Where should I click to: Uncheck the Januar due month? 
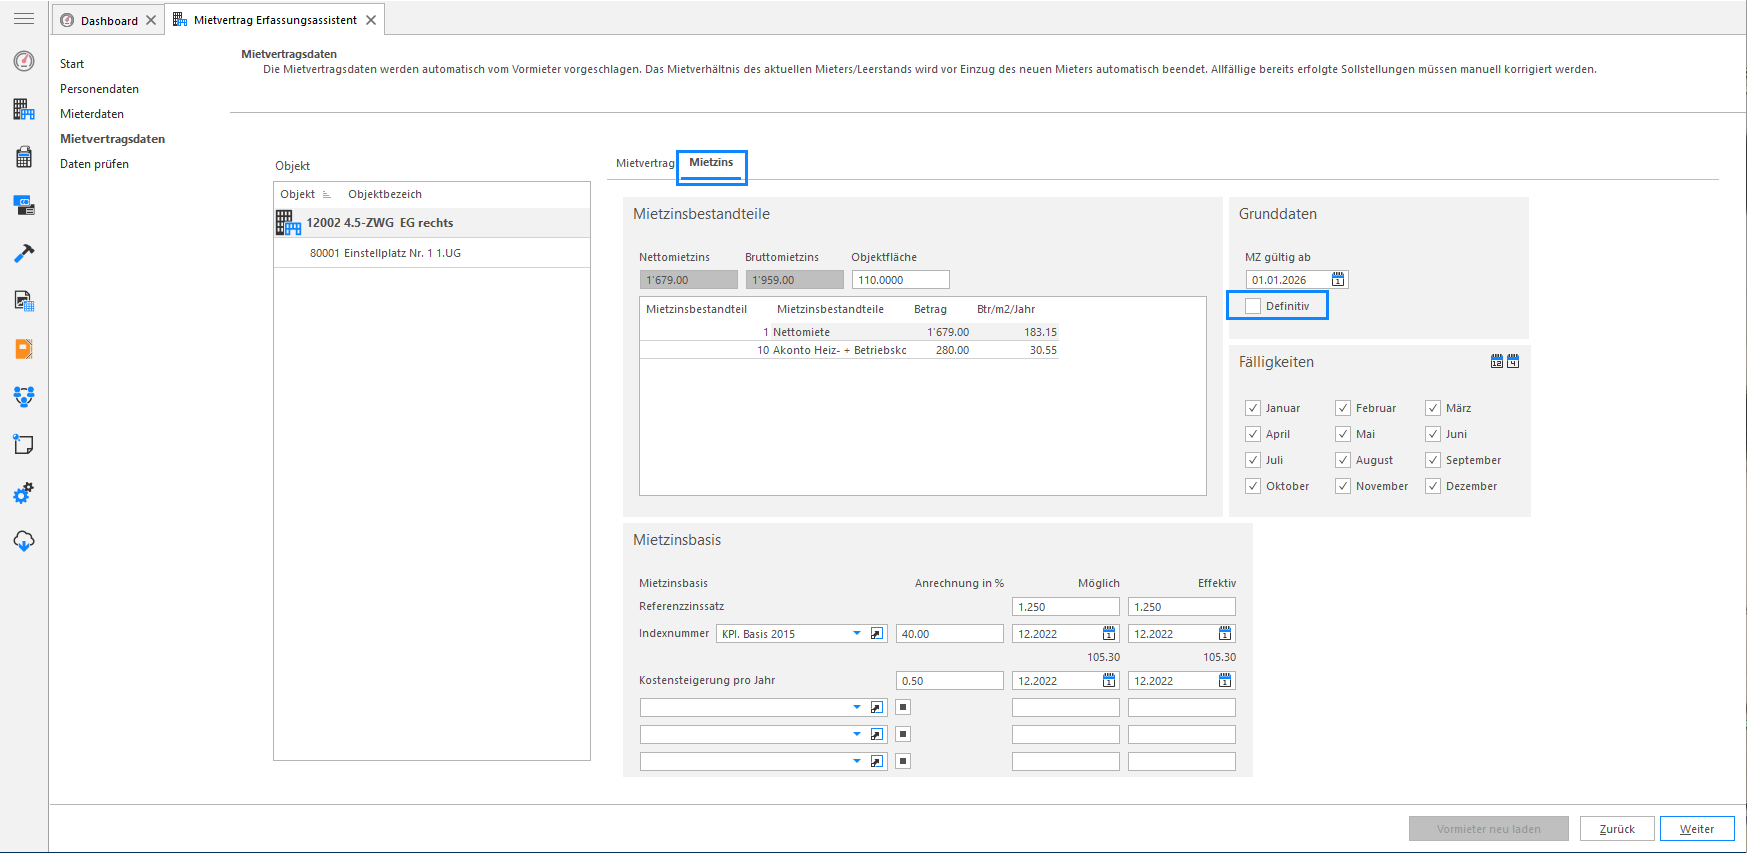(1253, 408)
